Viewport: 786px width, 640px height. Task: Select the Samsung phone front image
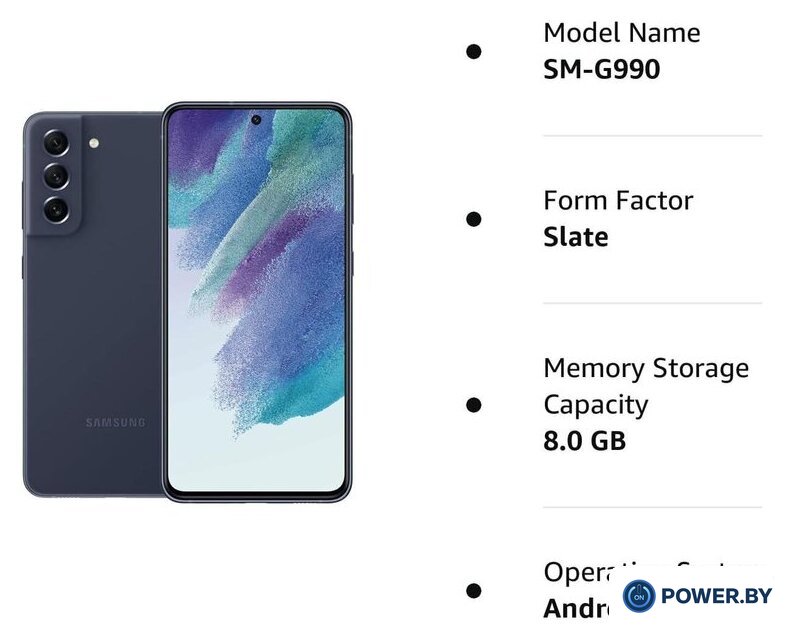(257, 302)
